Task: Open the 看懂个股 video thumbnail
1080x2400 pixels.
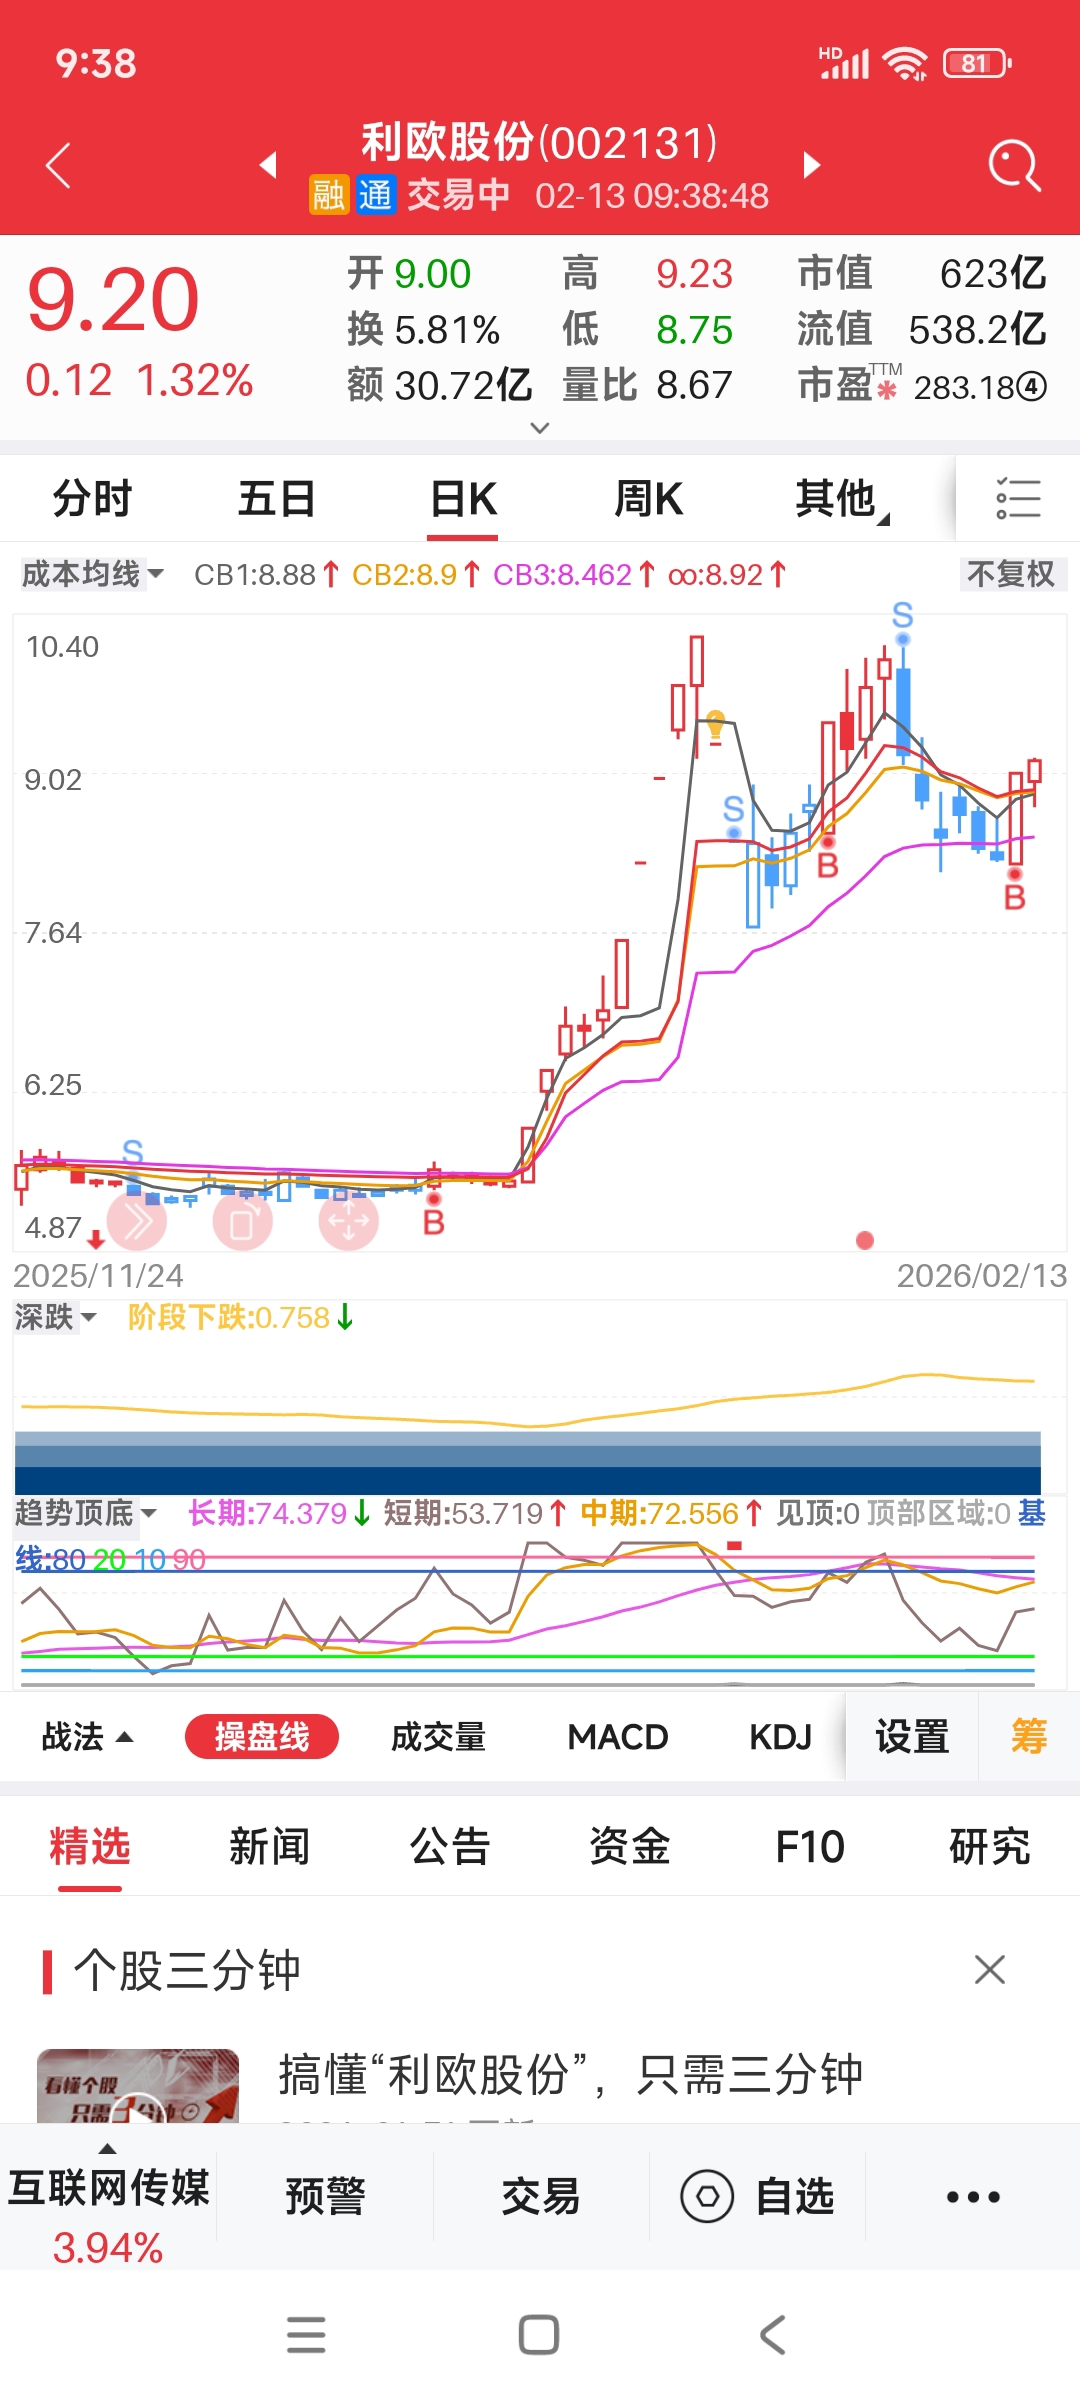Action: tap(138, 2086)
